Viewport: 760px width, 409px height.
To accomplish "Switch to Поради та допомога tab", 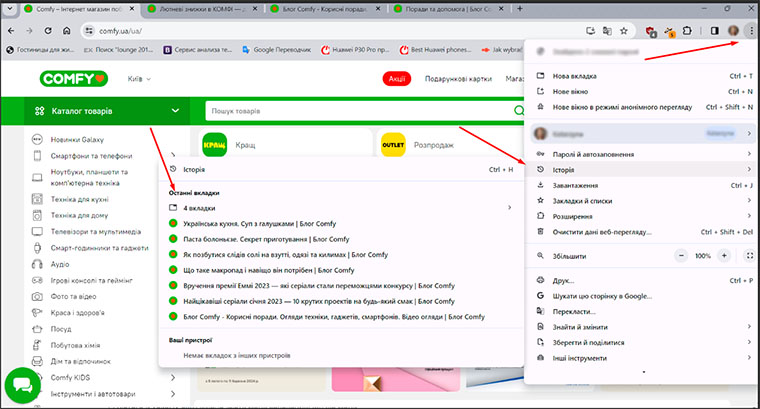I will point(449,9).
